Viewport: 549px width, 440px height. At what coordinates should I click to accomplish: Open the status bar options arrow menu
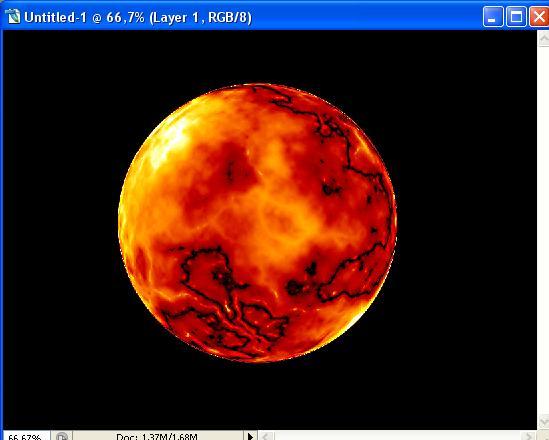(250, 436)
